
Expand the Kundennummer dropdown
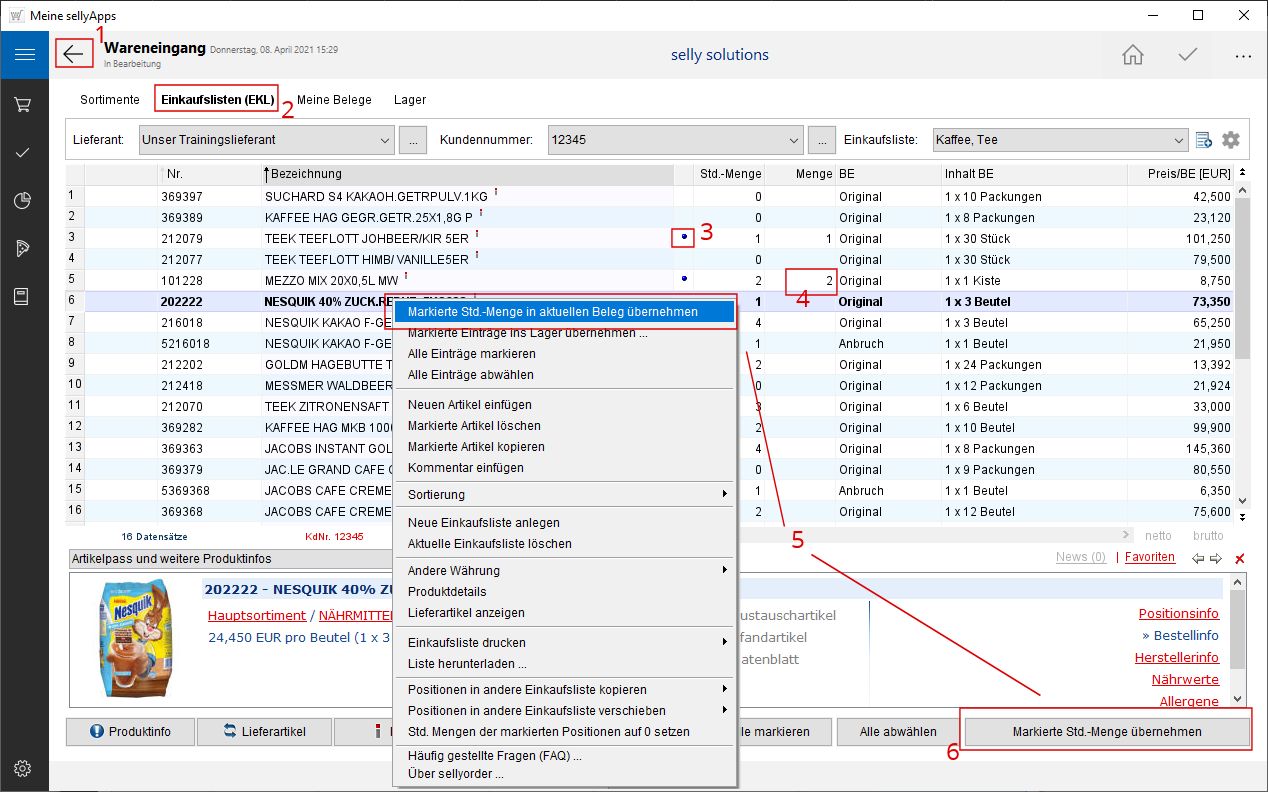[x=795, y=140]
